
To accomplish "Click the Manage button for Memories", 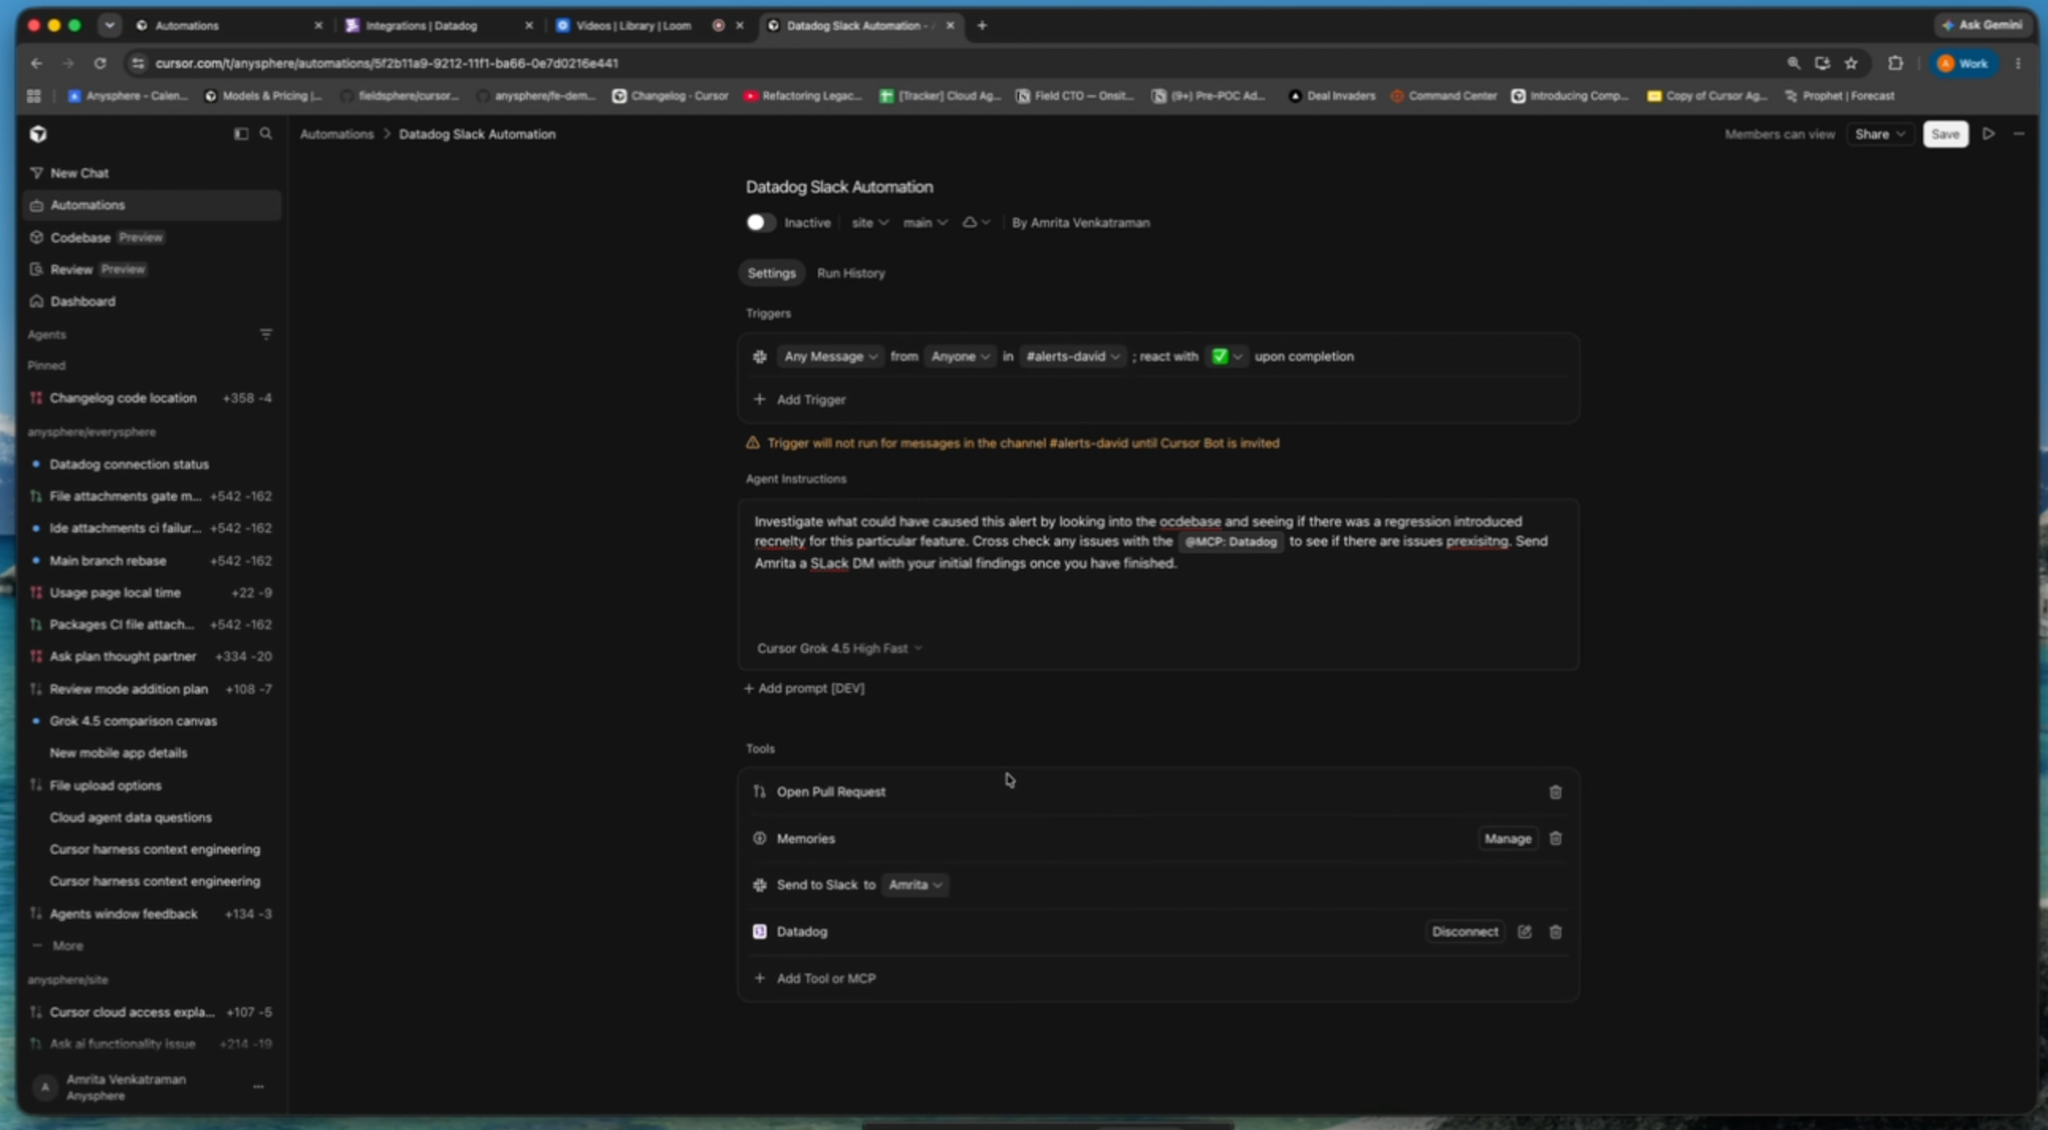I will [1507, 839].
